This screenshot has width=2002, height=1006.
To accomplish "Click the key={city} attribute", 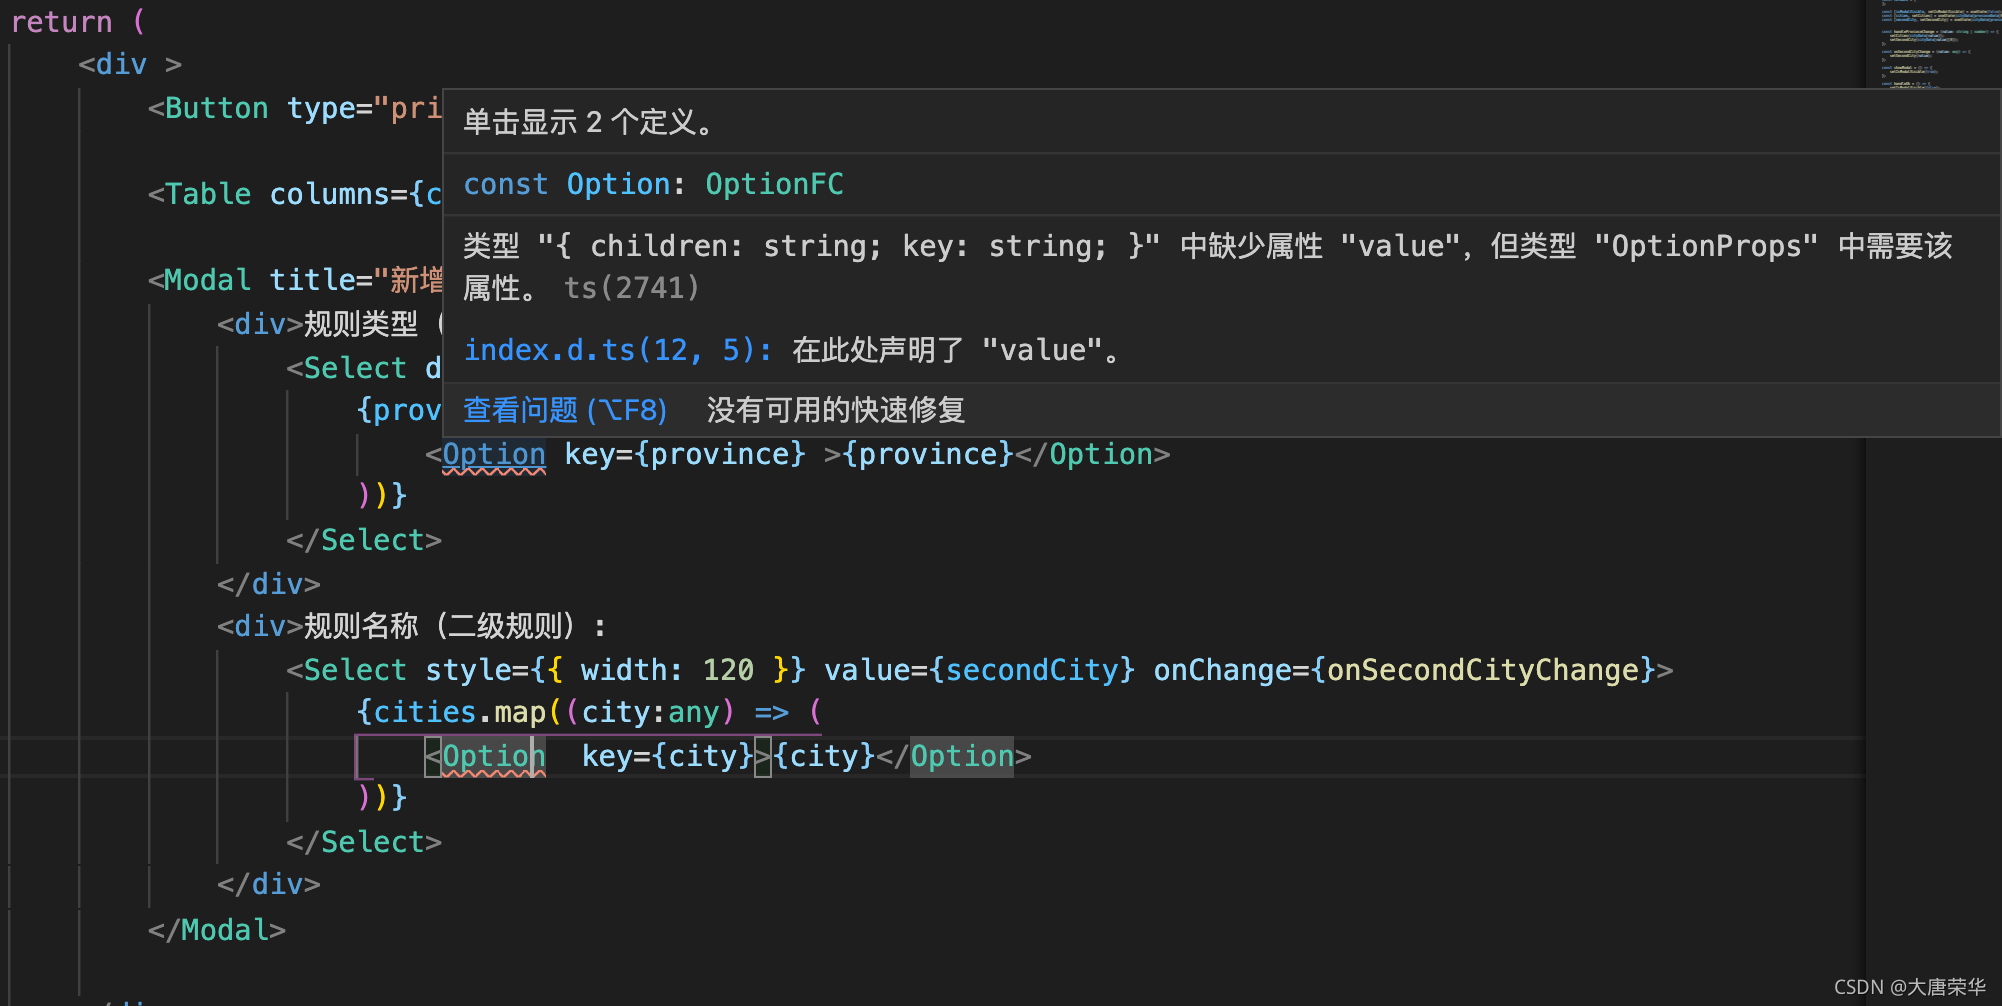I will pyautogui.click(x=667, y=756).
